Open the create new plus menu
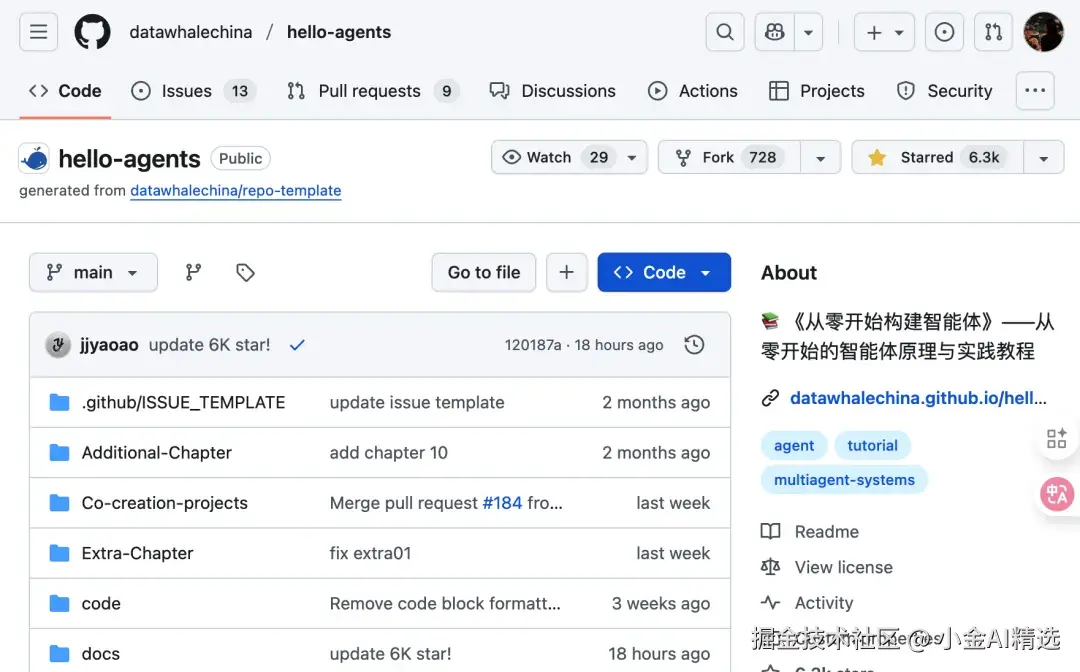 (884, 32)
